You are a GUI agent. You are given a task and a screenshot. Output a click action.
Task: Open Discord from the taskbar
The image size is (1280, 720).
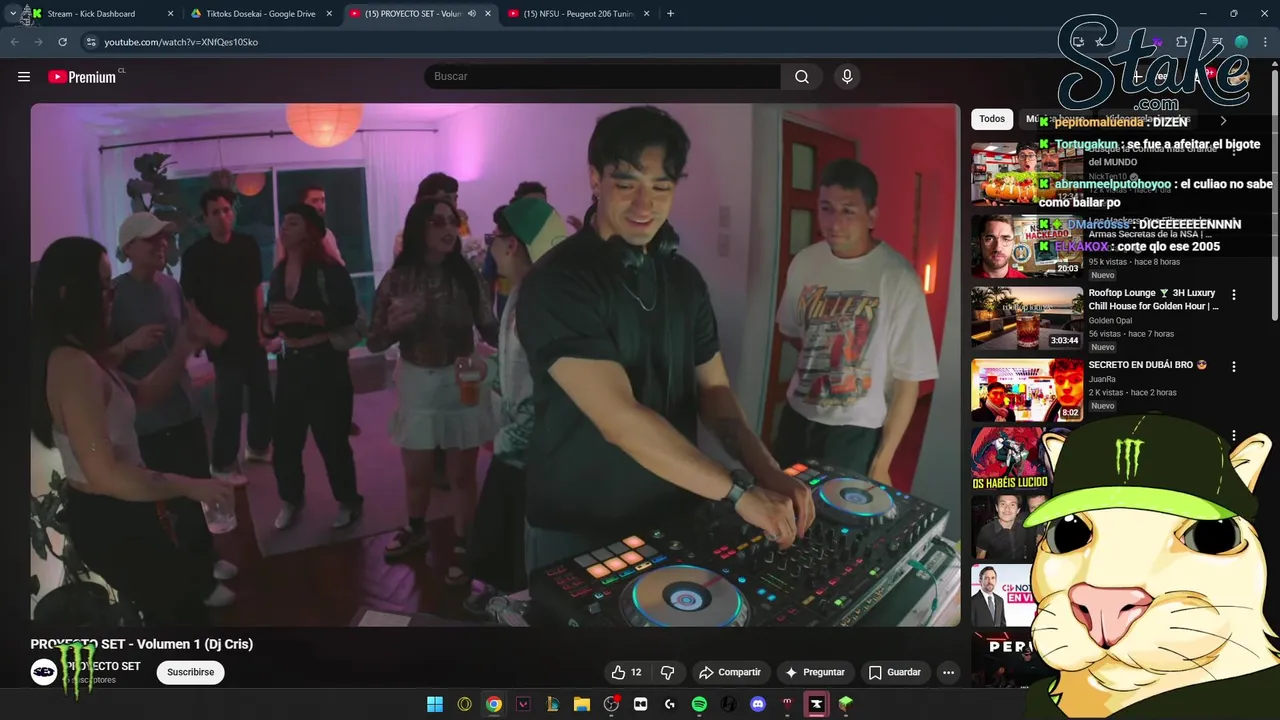click(x=758, y=704)
